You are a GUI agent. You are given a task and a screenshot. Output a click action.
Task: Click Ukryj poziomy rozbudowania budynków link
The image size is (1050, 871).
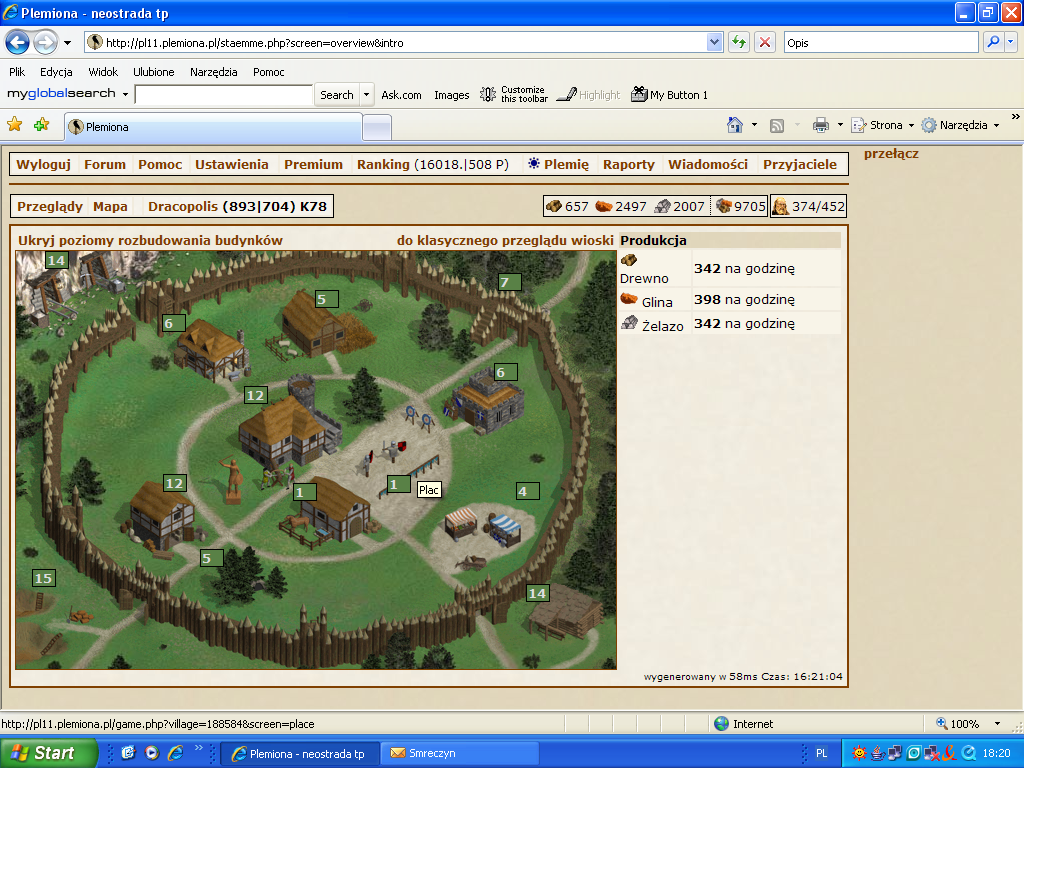tap(151, 240)
